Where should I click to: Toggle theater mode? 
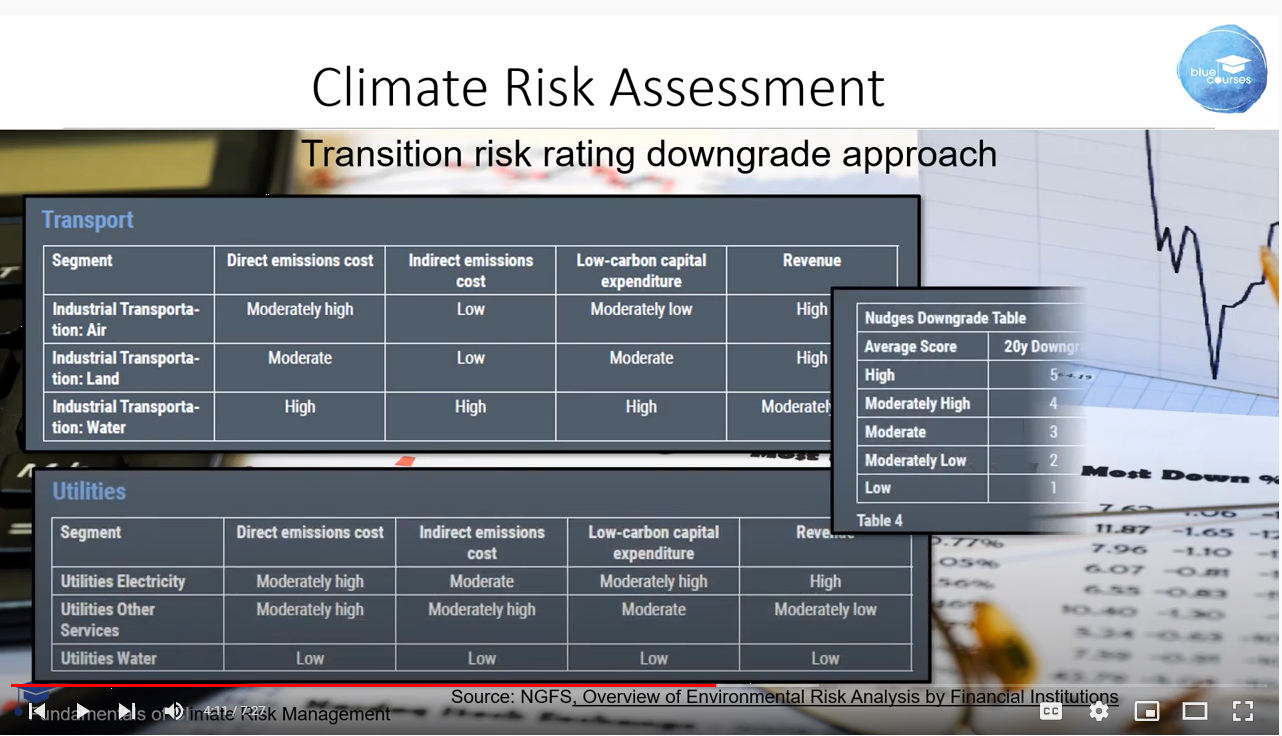[1195, 711]
